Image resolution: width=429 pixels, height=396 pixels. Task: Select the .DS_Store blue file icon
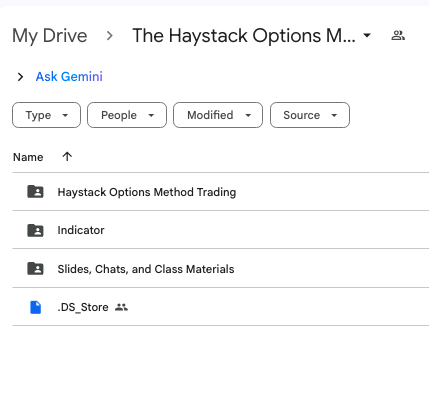tap(36, 307)
